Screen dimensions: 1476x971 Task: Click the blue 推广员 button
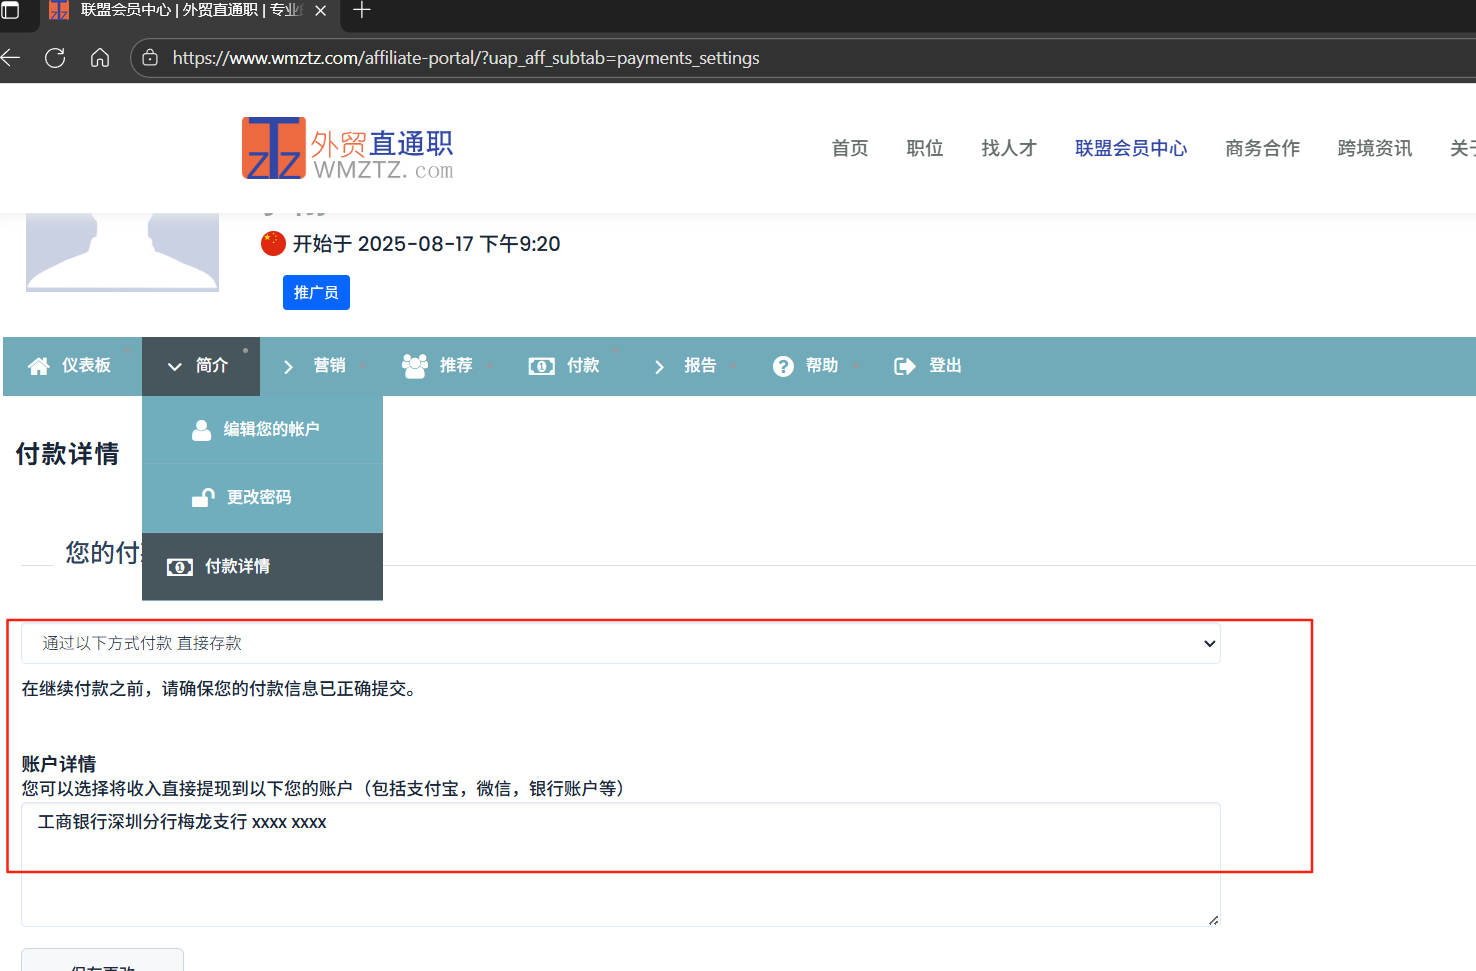[316, 292]
